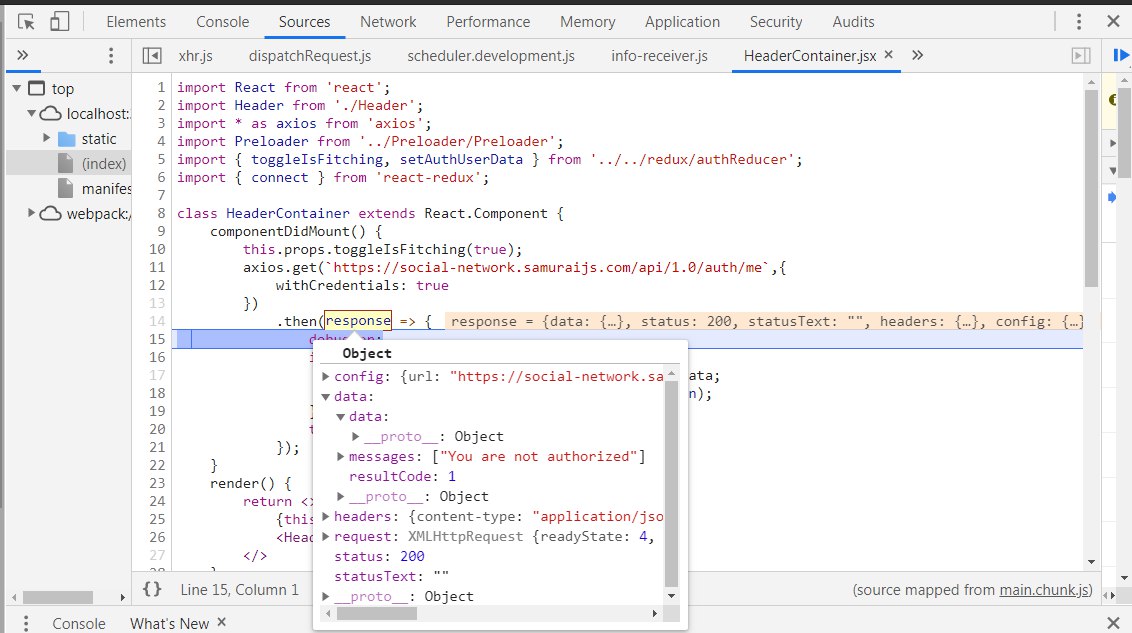
Task: Click editor scroll-up arrow
Action: (1091, 82)
